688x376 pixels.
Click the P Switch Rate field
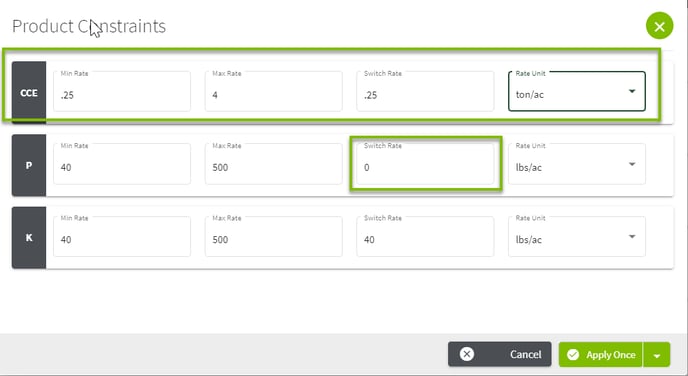pyautogui.click(x=425, y=164)
